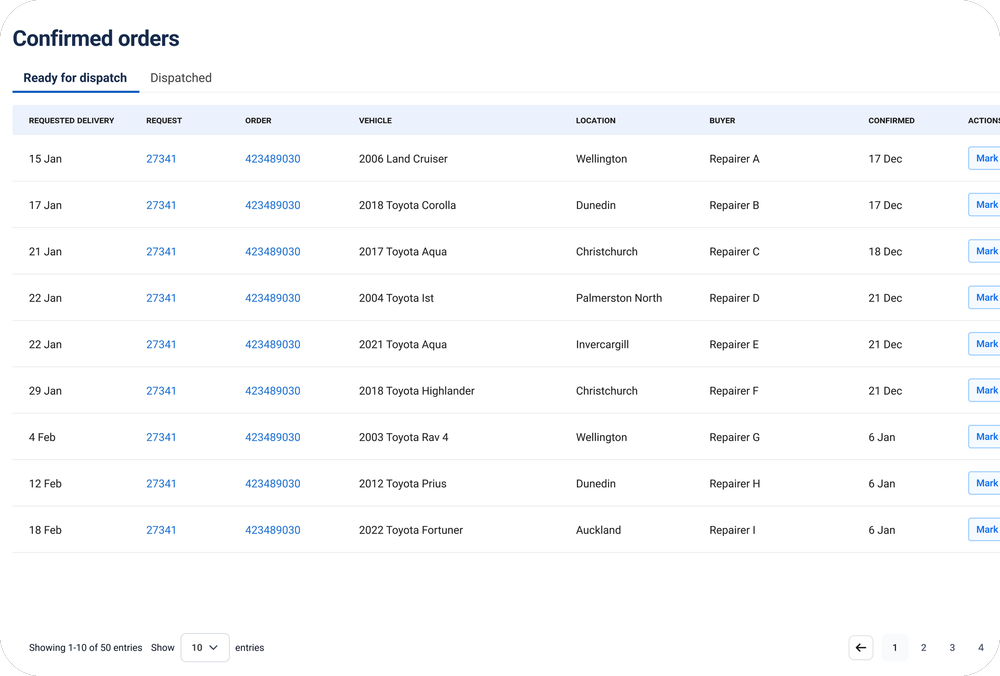The image size is (1000, 676).
Task: Click the 'Confirmed orders' page heading
Action: pyautogui.click(x=96, y=38)
